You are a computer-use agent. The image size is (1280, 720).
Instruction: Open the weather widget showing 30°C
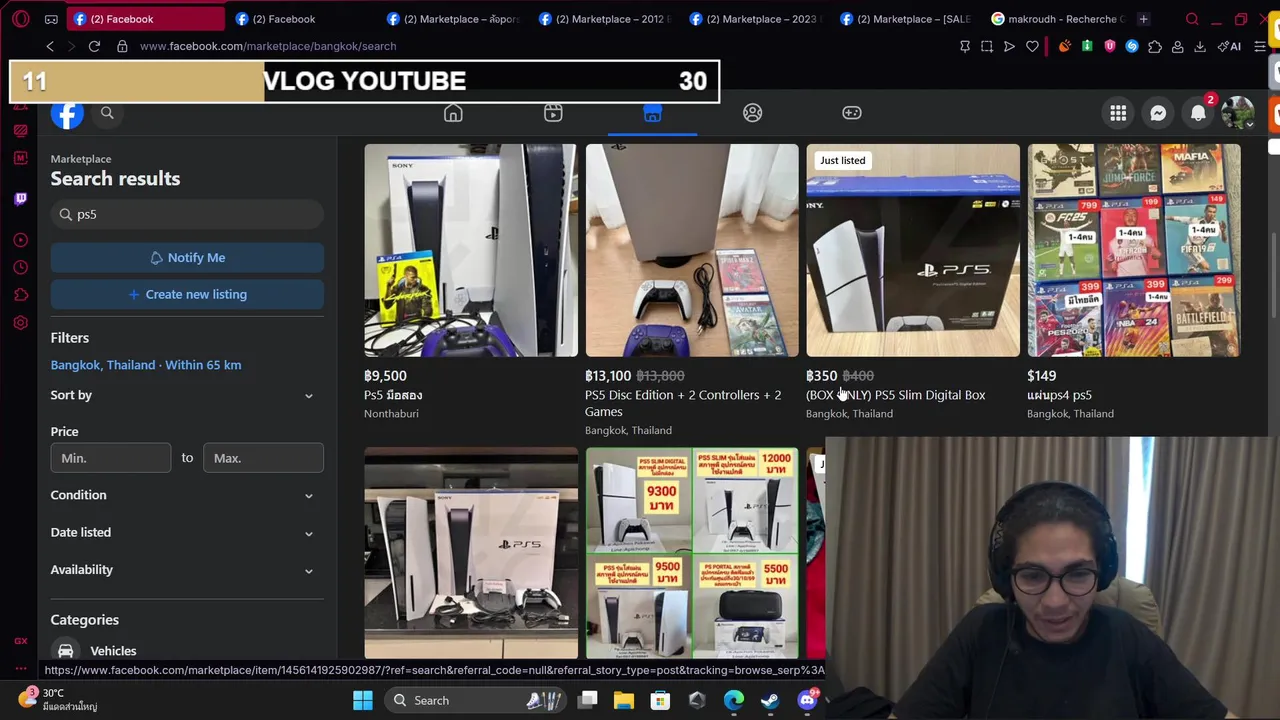click(60, 700)
